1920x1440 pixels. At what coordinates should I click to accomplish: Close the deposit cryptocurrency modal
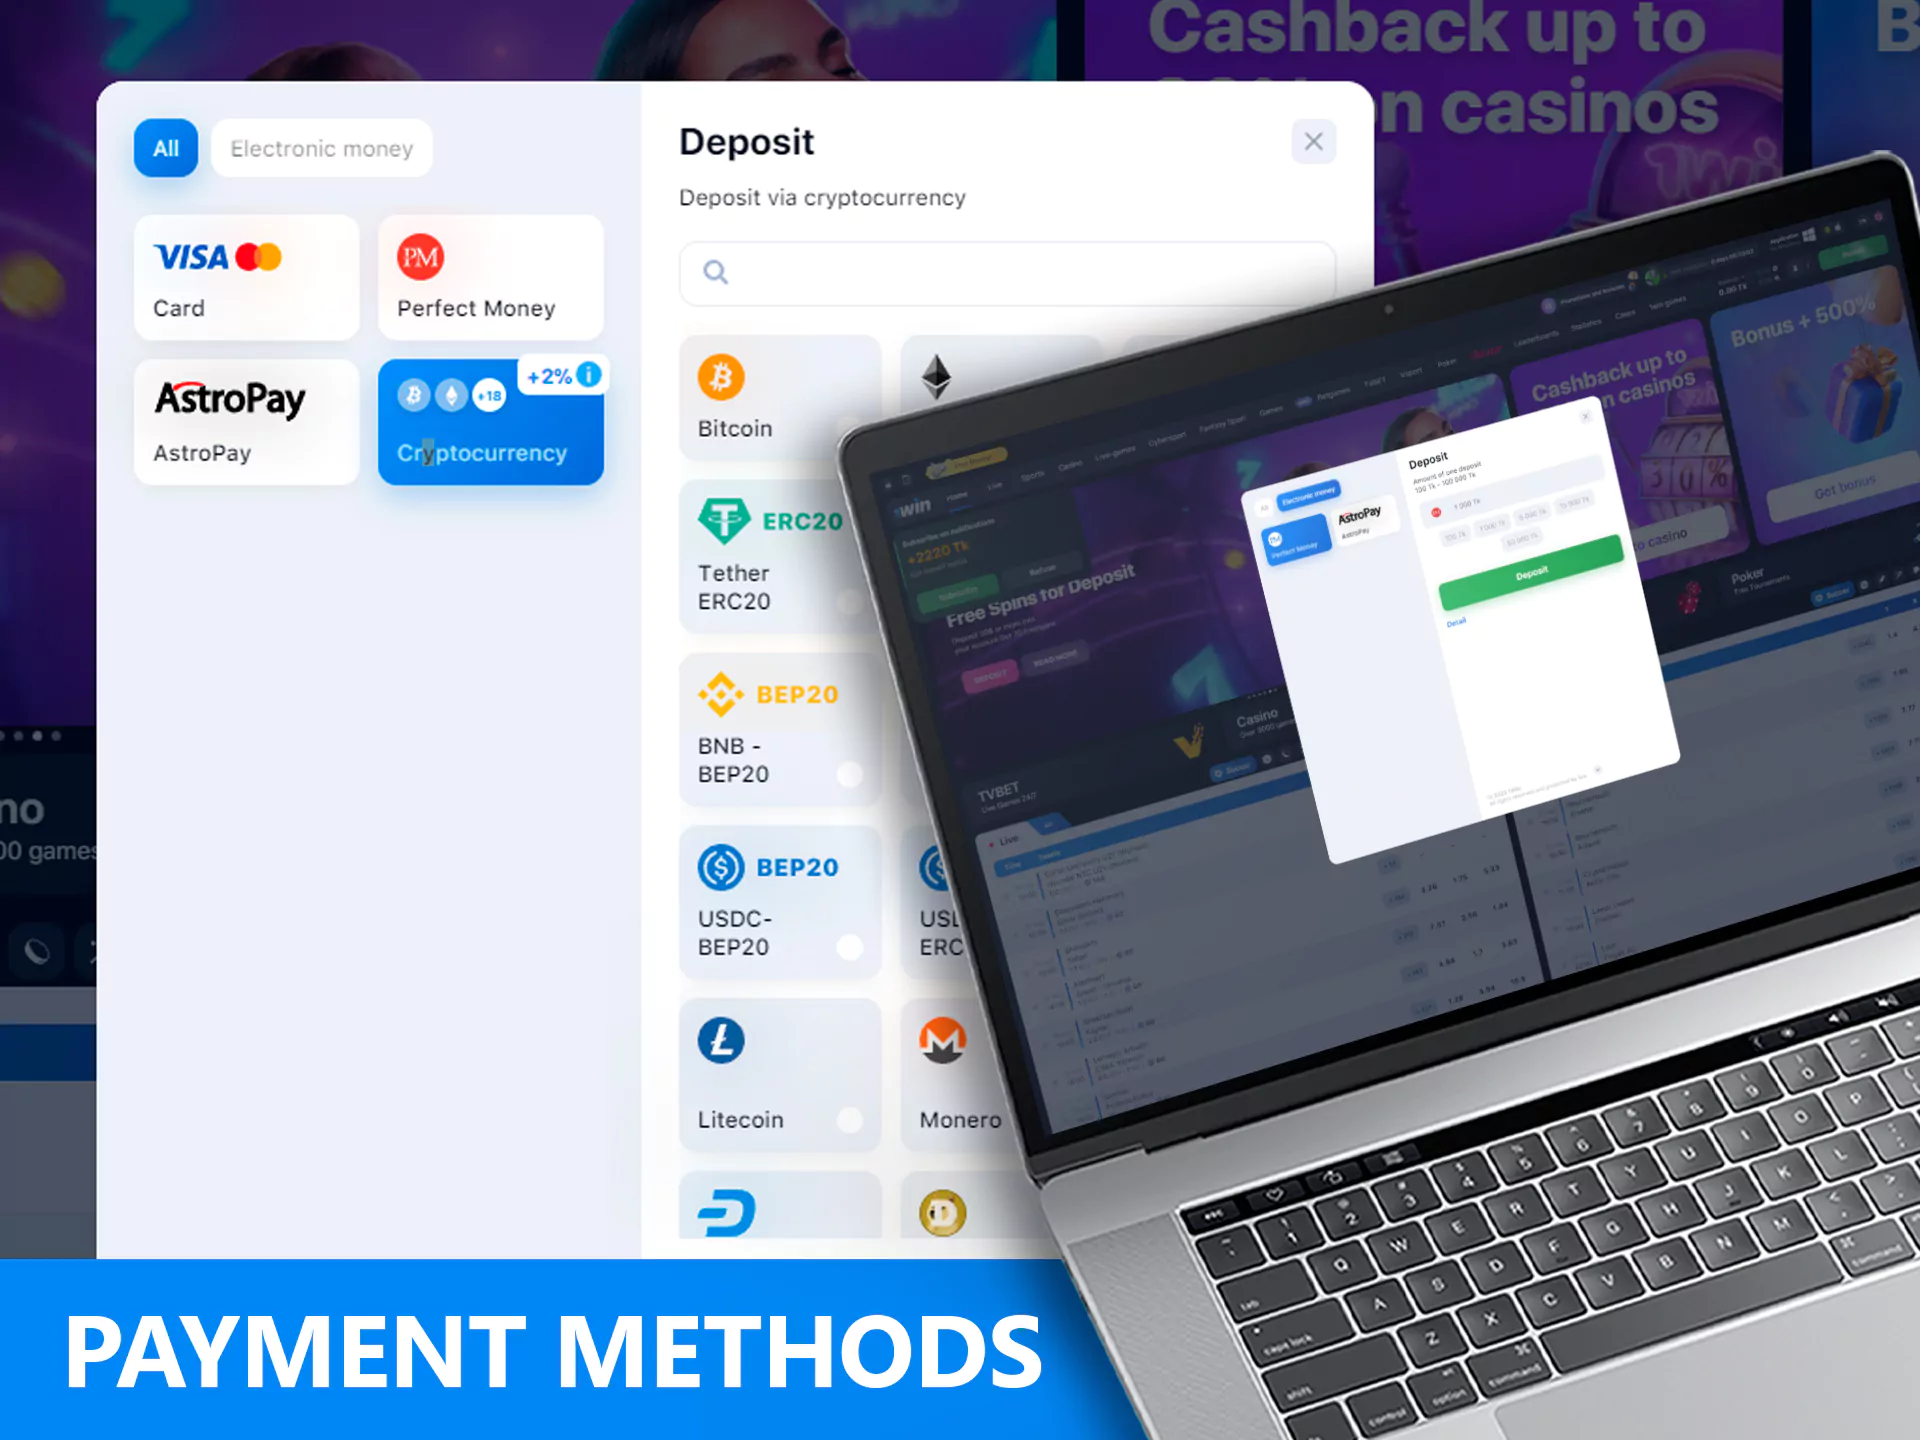1312,141
